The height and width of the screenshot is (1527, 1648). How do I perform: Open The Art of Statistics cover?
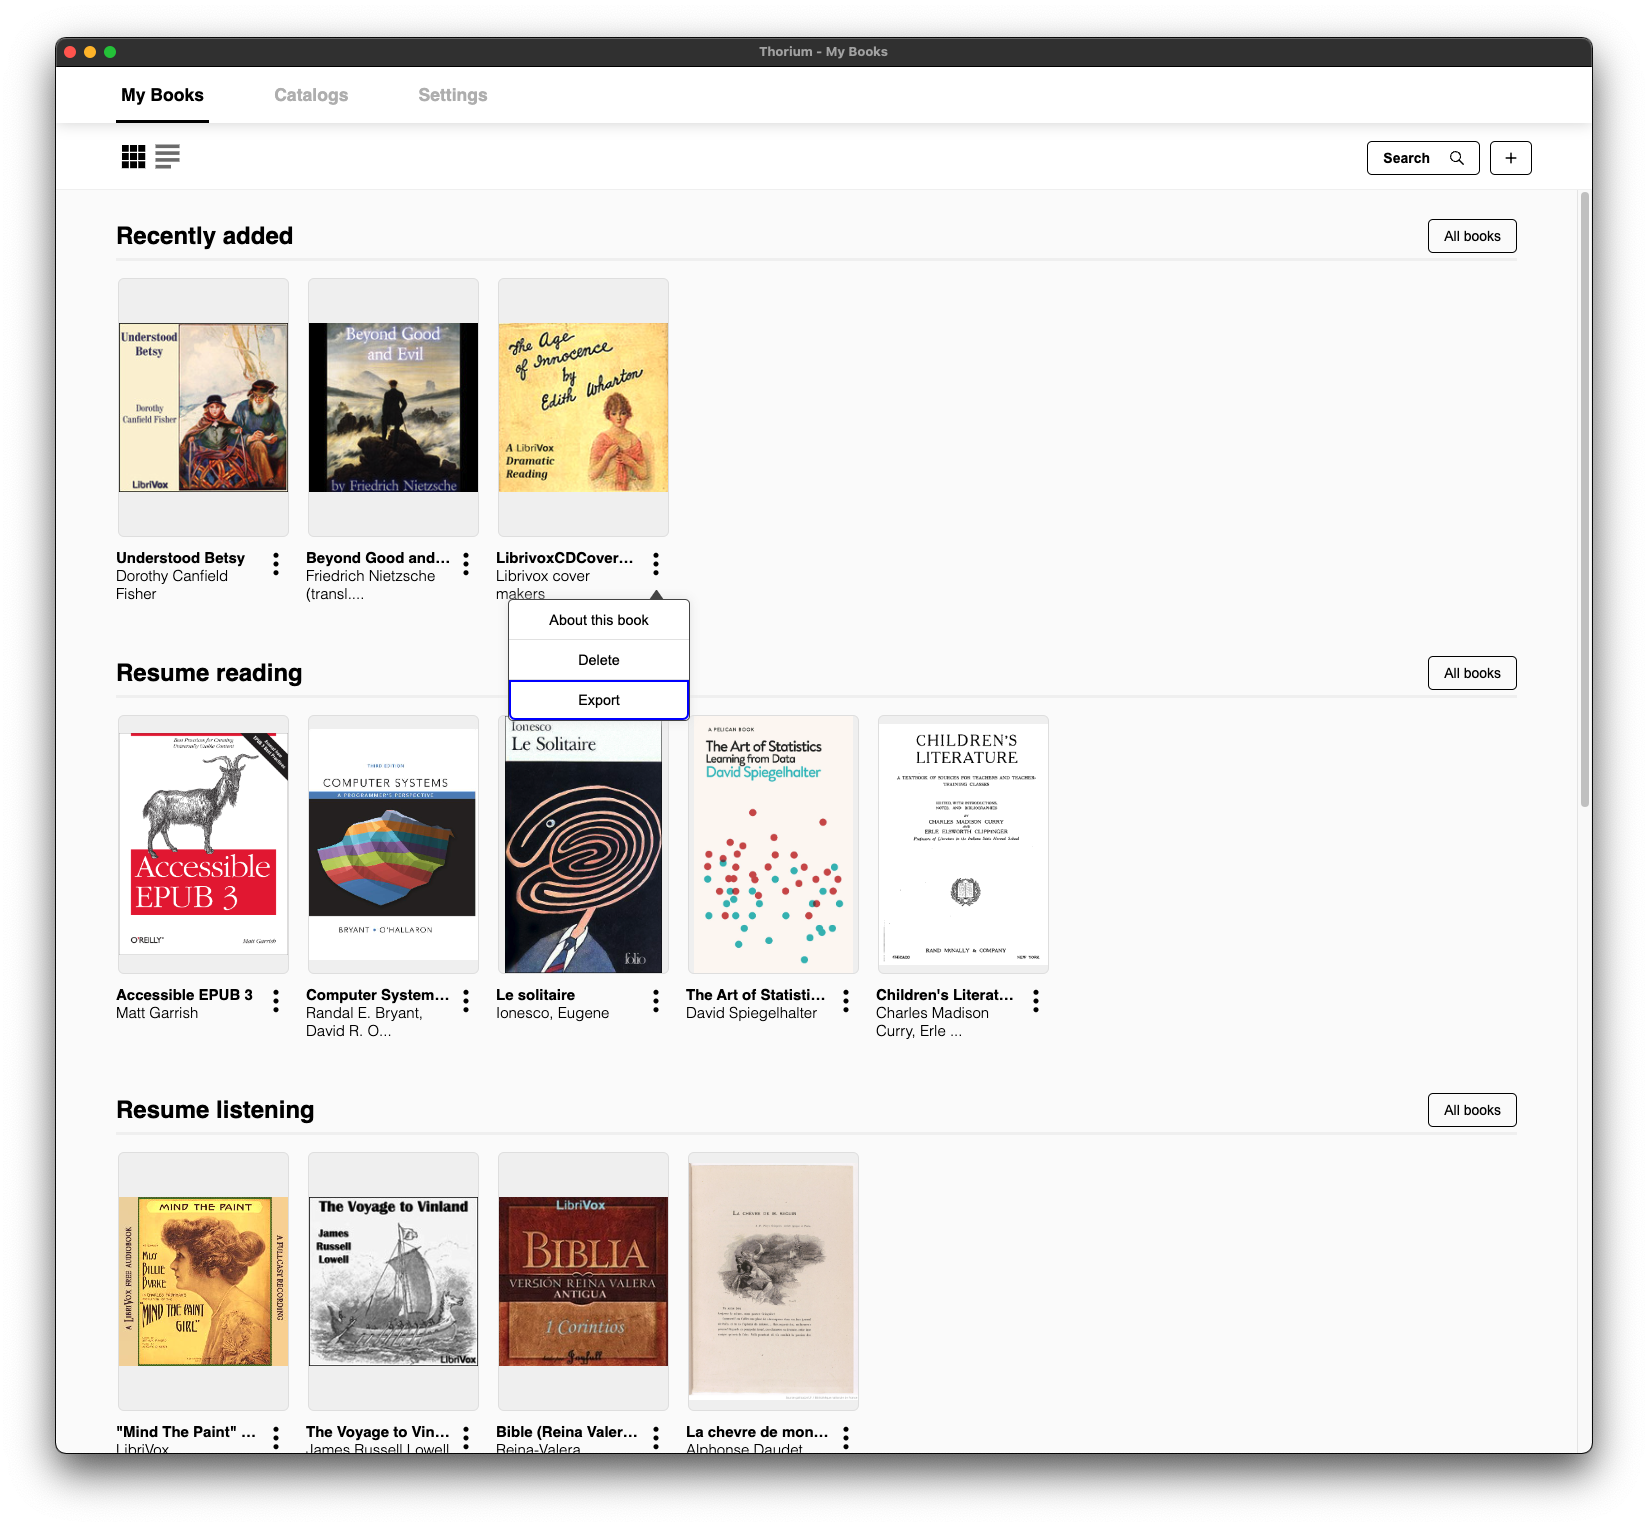point(773,844)
